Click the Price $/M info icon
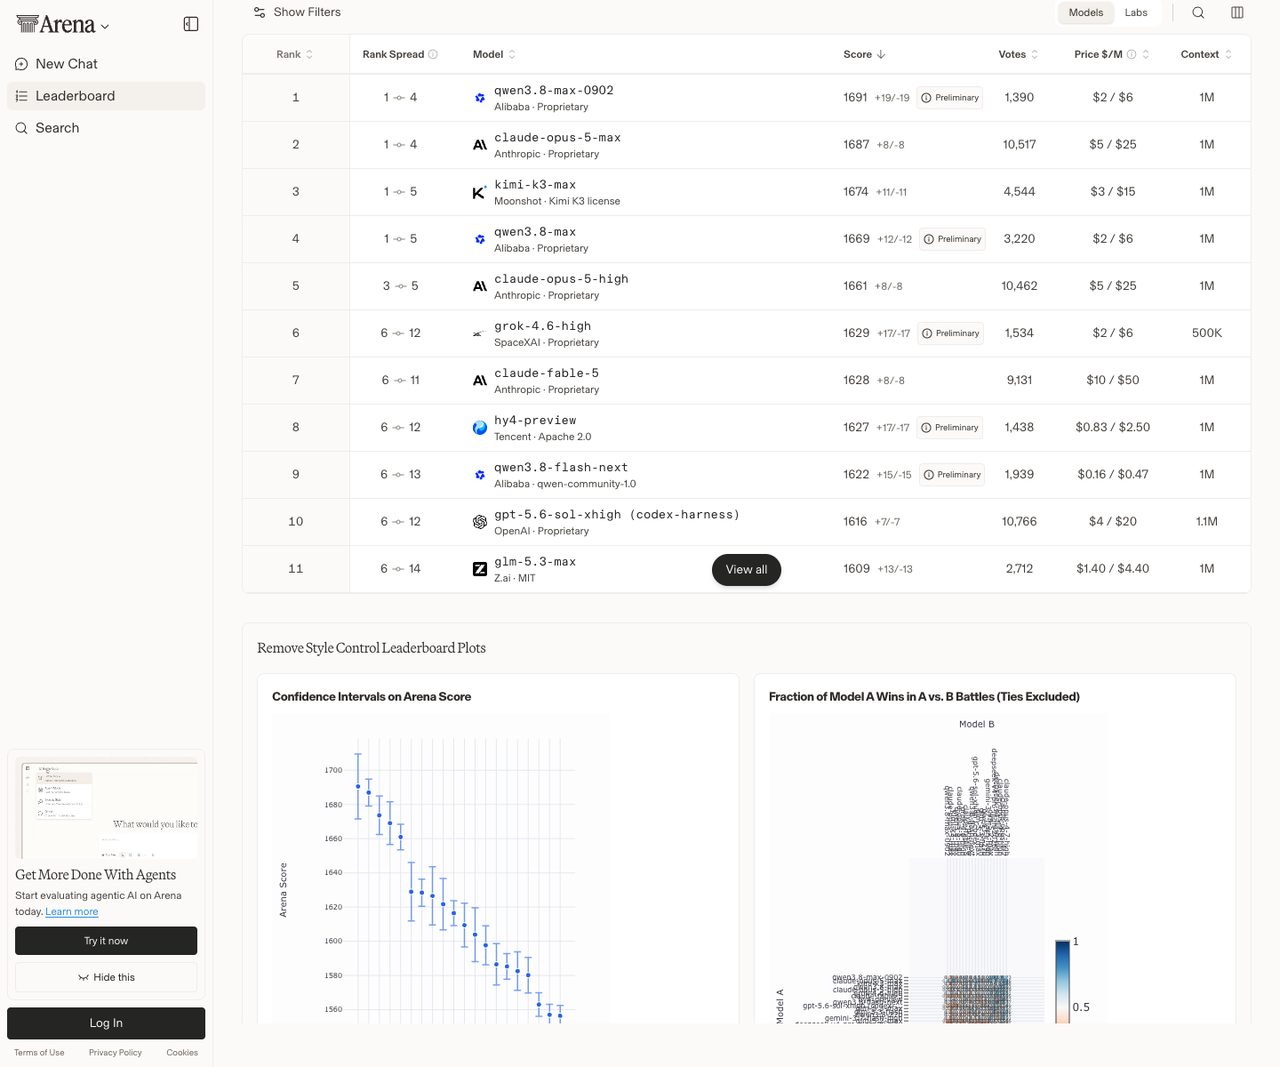 tap(1132, 55)
